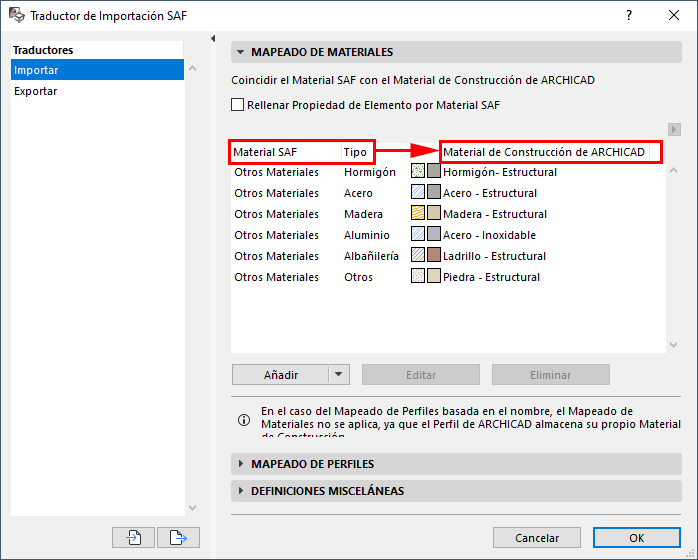Click the Hormigón- Estructural material name

(x=500, y=172)
